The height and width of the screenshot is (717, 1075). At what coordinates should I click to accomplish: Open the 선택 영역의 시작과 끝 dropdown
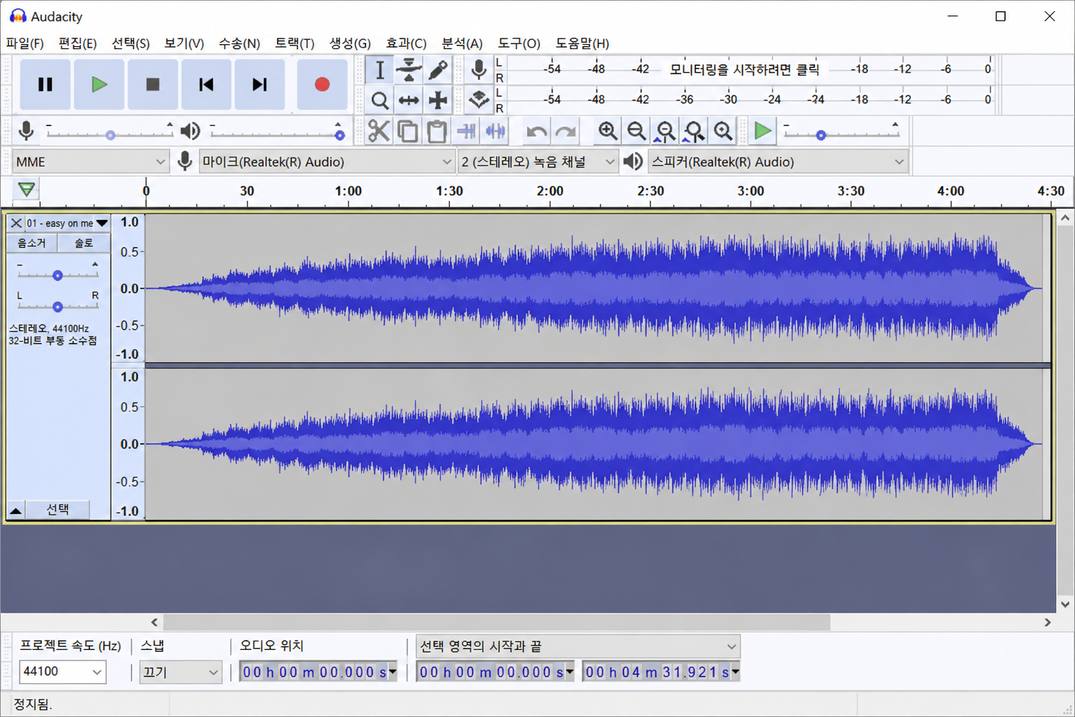[x=578, y=646]
